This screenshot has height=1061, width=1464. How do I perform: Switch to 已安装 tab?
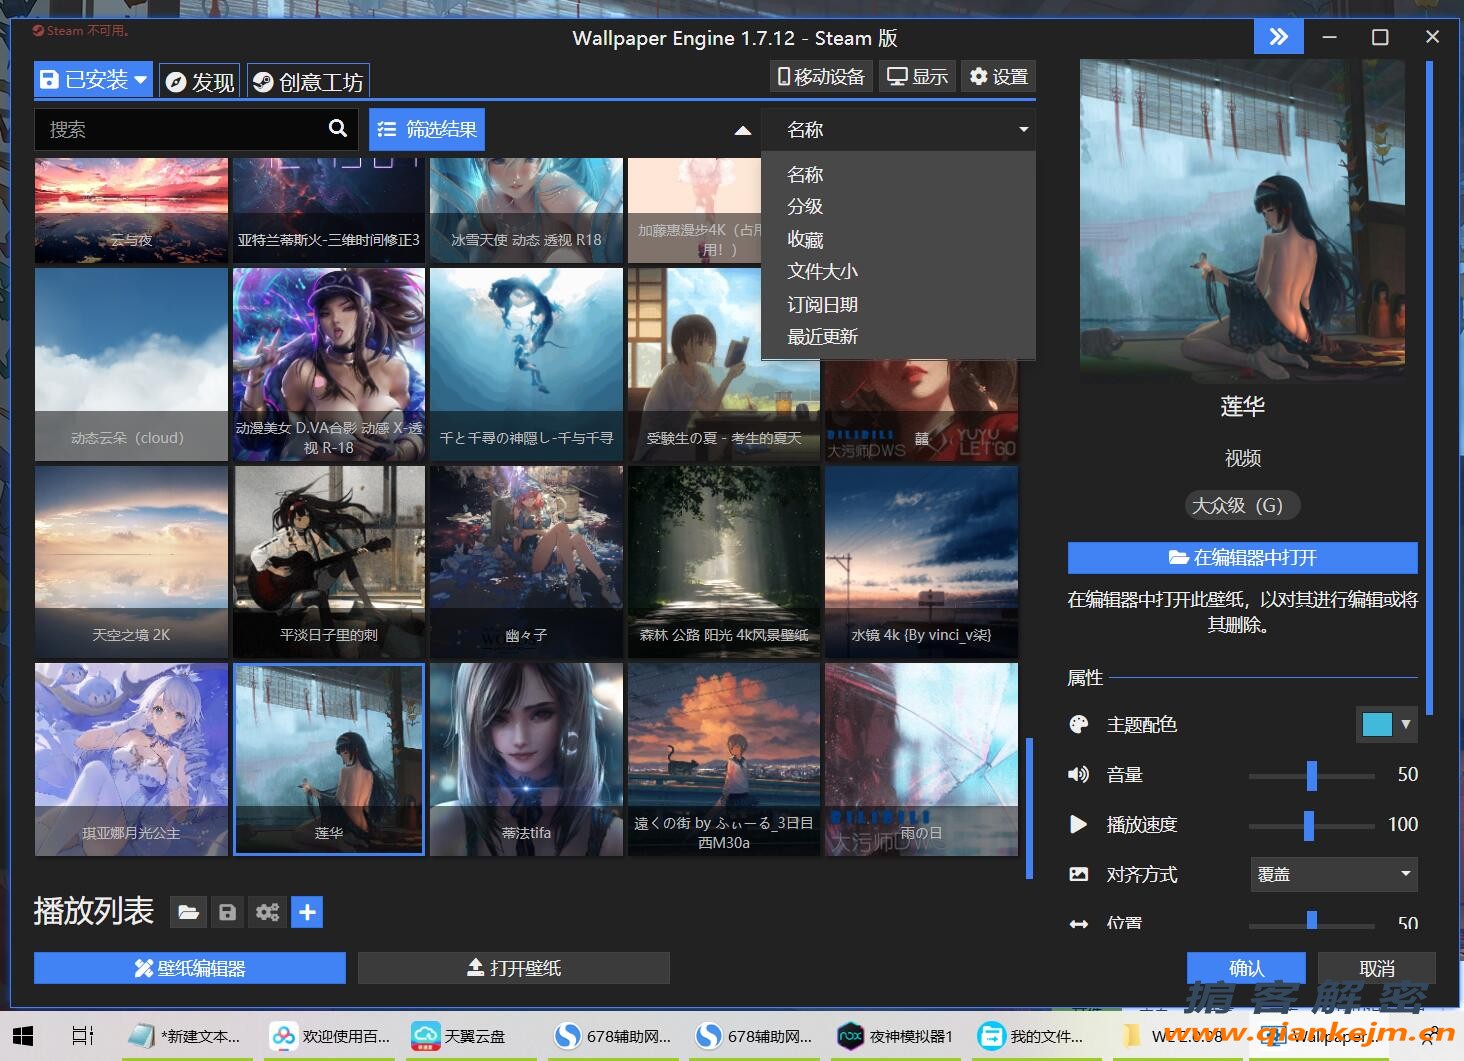pos(93,80)
